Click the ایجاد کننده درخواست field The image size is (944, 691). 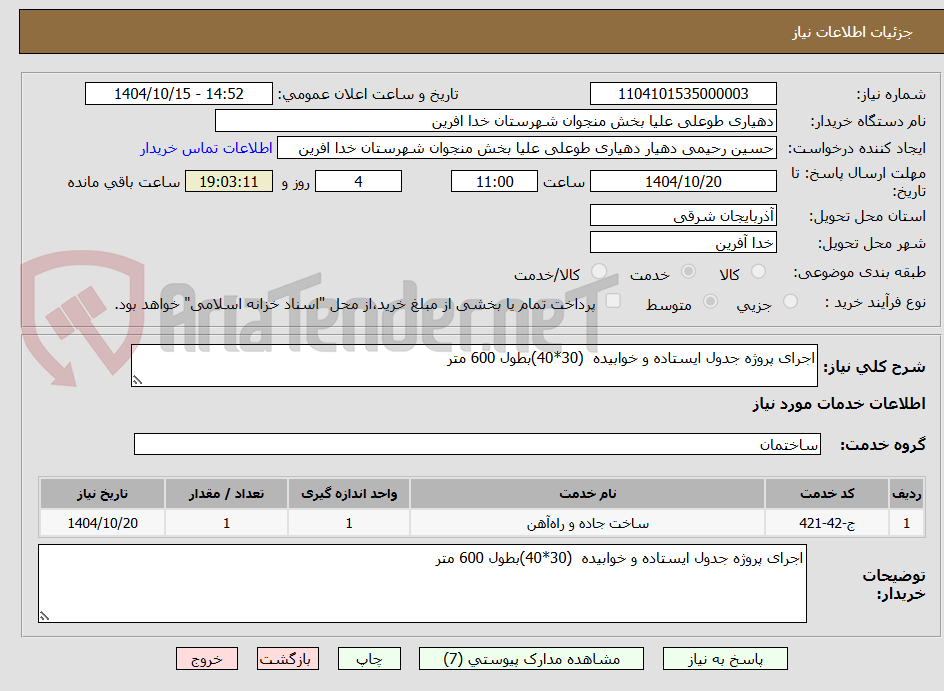click(x=527, y=148)
